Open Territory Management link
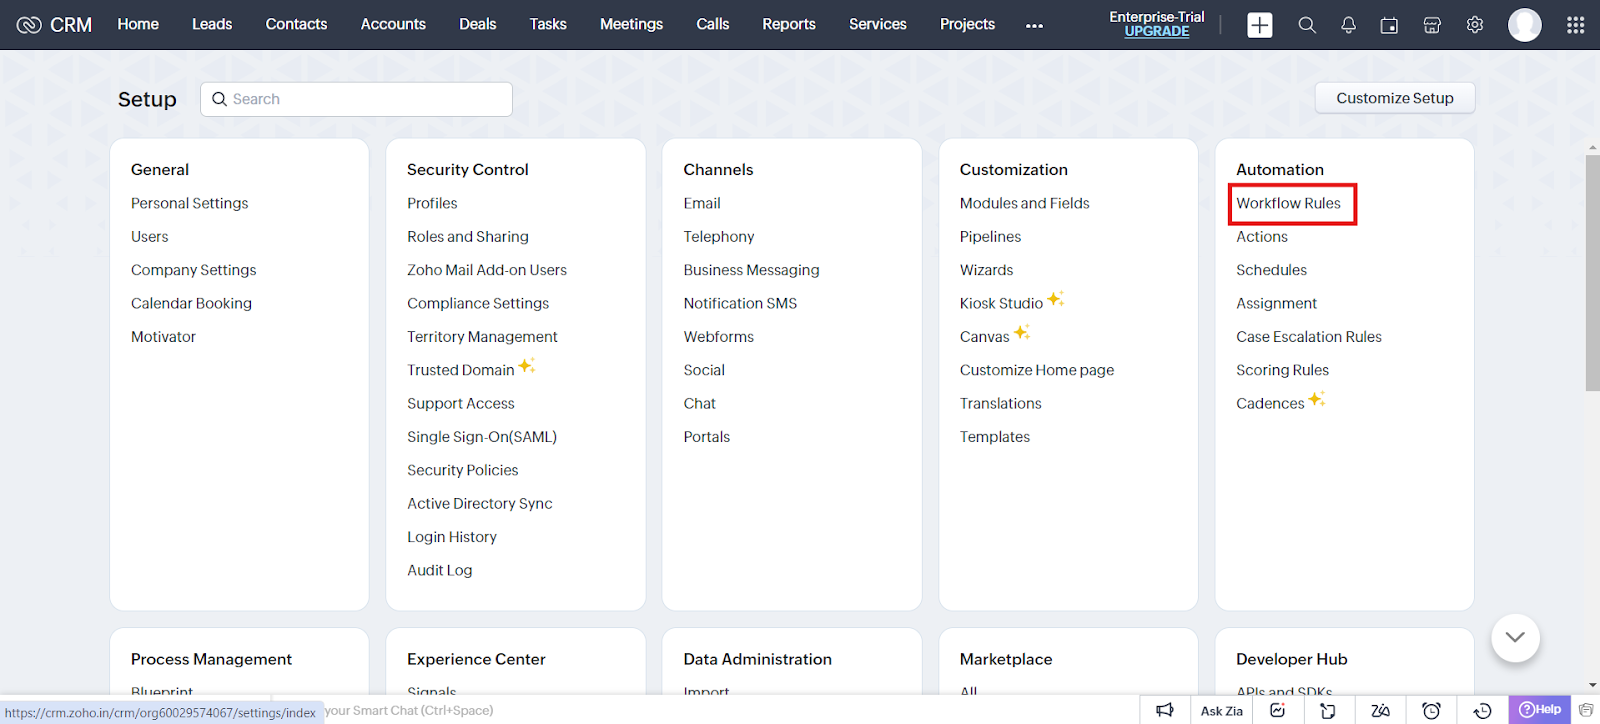Image resolution: width=1600 pixels, height=724 pixels. click(482, 337)
